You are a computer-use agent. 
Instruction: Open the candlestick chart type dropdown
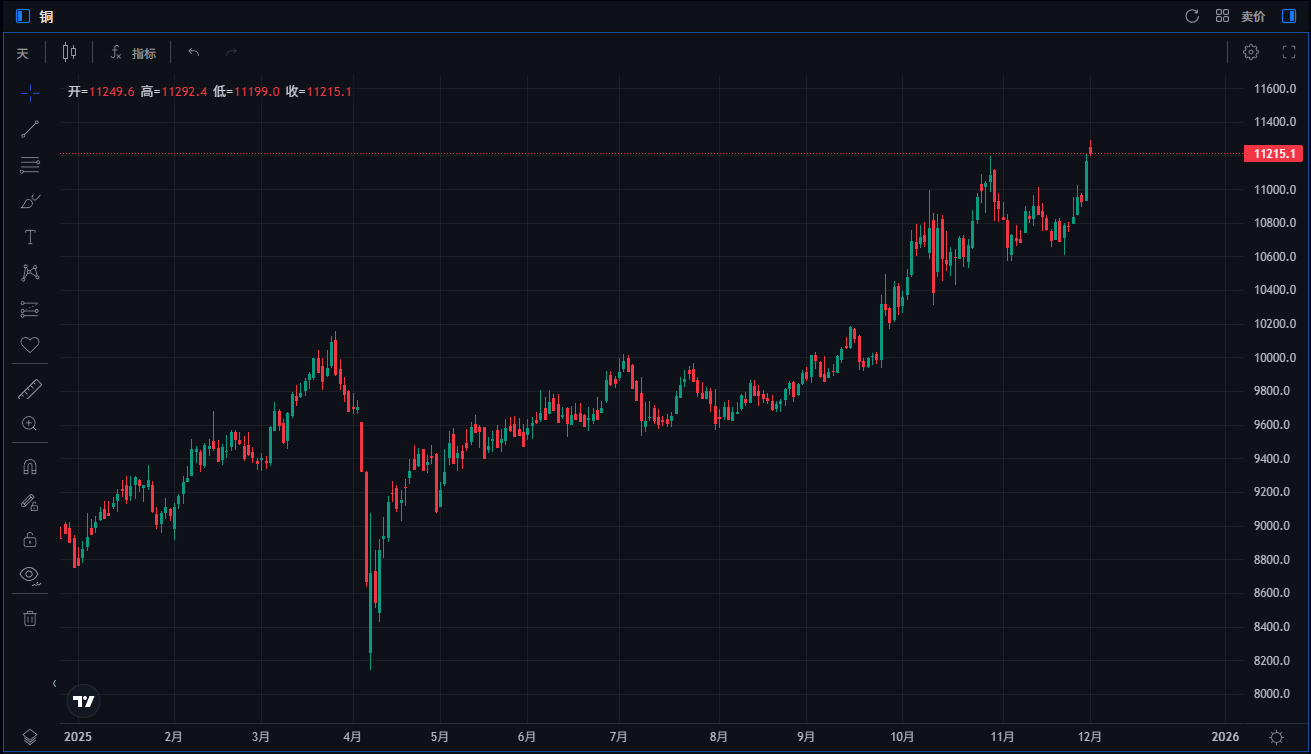pos(69,52)
